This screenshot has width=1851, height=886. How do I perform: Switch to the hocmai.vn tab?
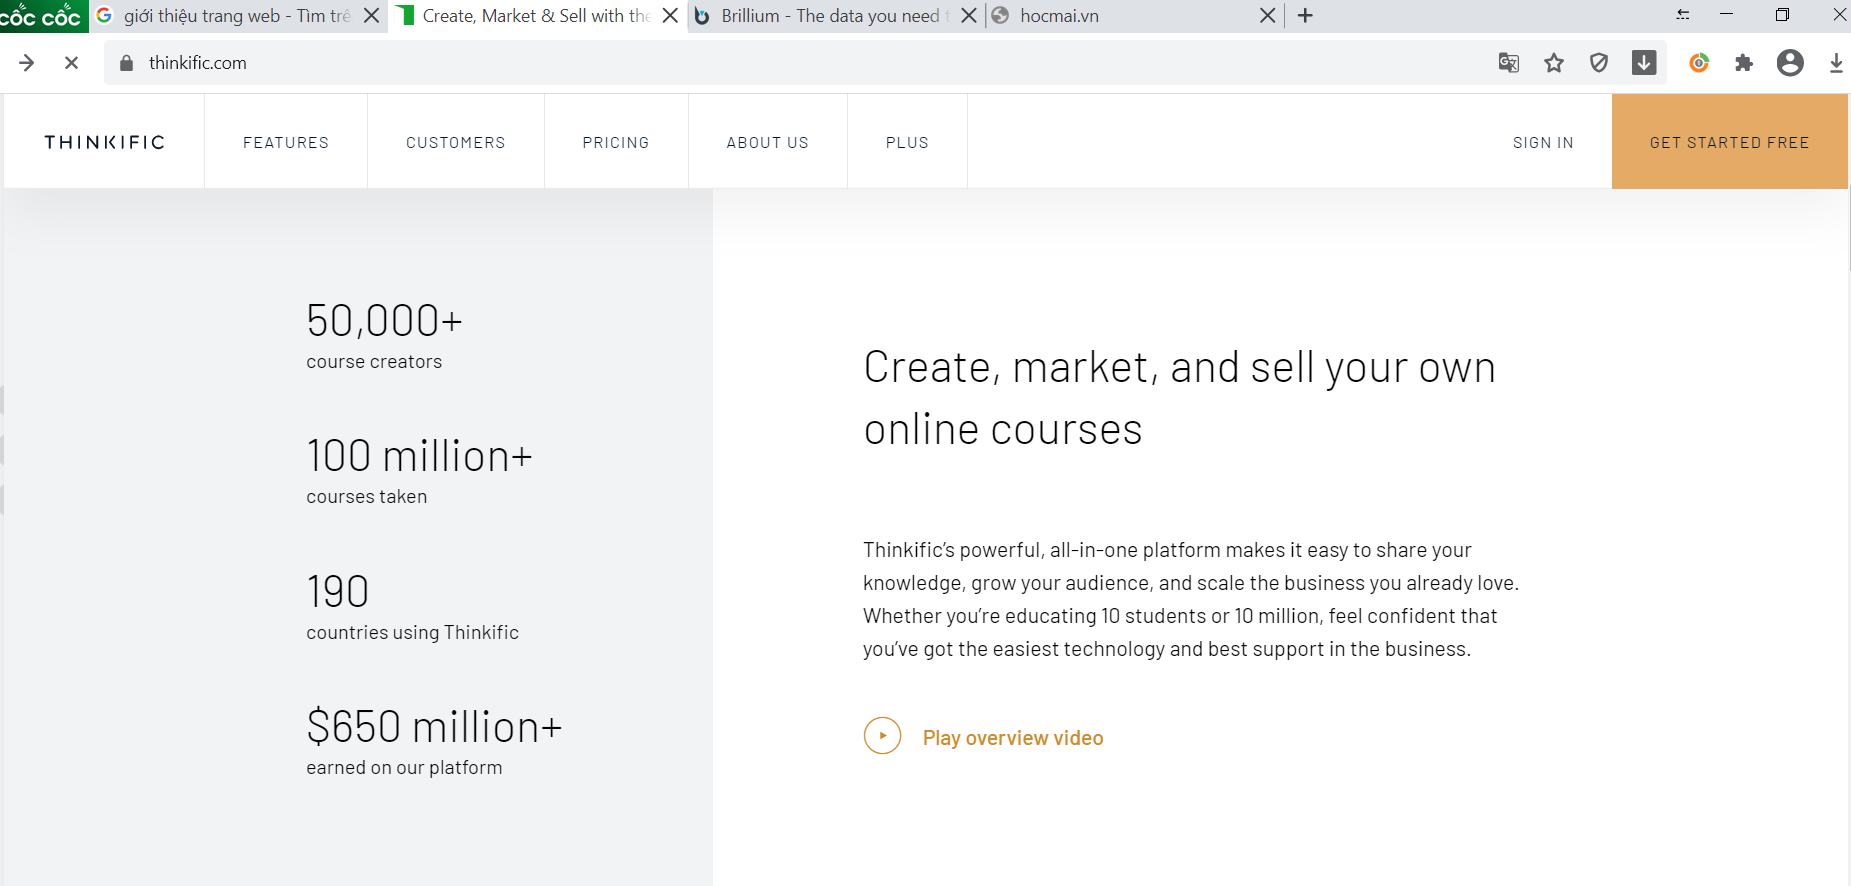(x=1120, y=16)
